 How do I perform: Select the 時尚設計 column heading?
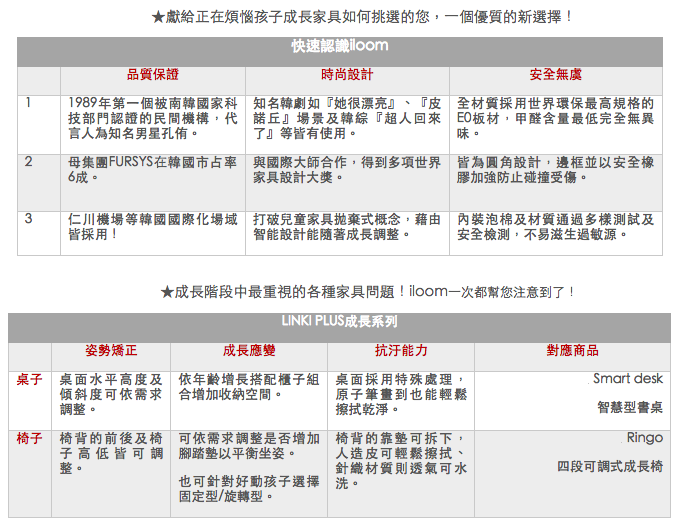tap(347, 74)
